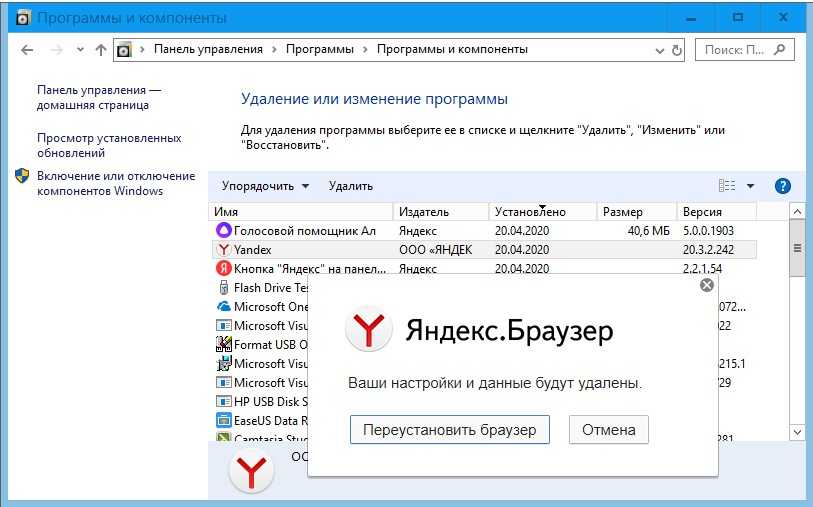Click version '20.3.2.242' cell
813x507 pixels.
[708, 250]
